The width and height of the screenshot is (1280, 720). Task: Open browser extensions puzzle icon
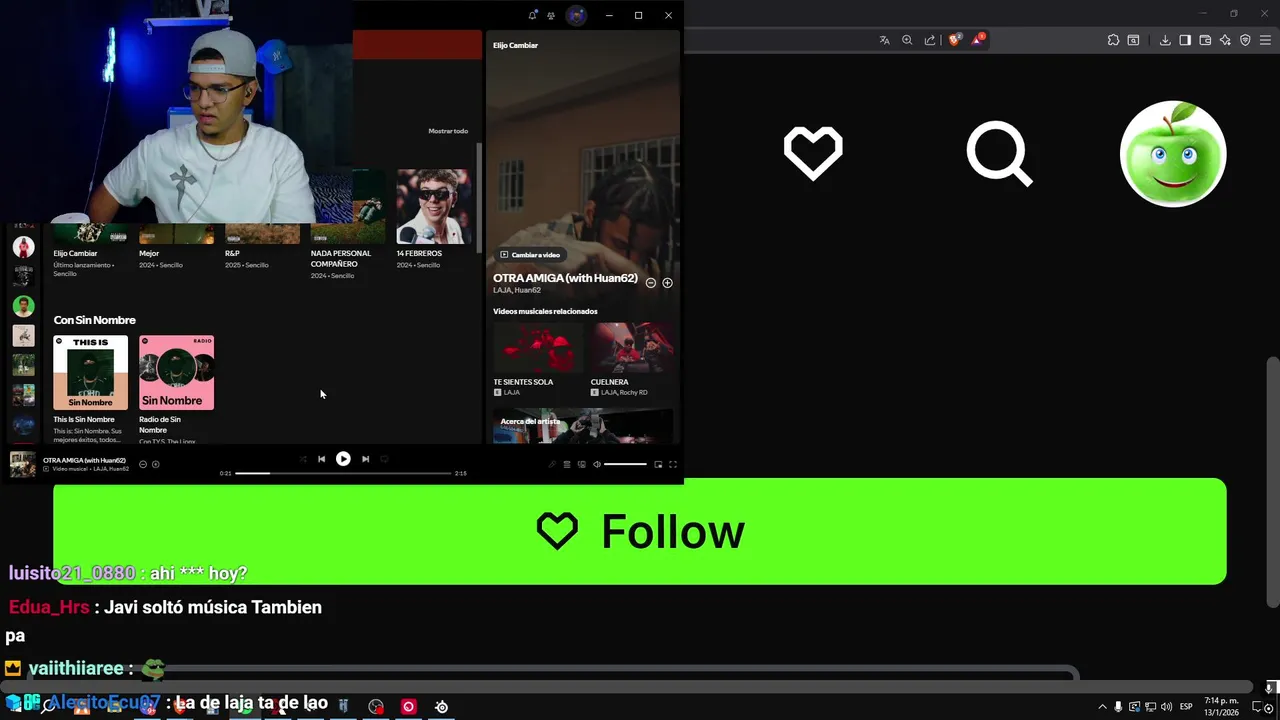[x=1113, y=40]
